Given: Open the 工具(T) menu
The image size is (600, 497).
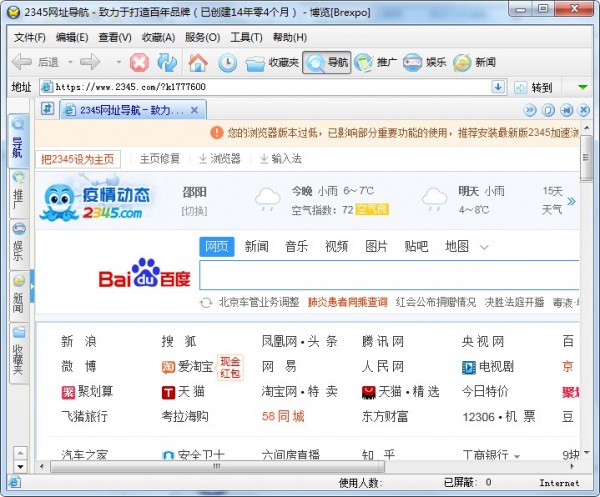Looking at the screenshot, I should click(246, 37).
